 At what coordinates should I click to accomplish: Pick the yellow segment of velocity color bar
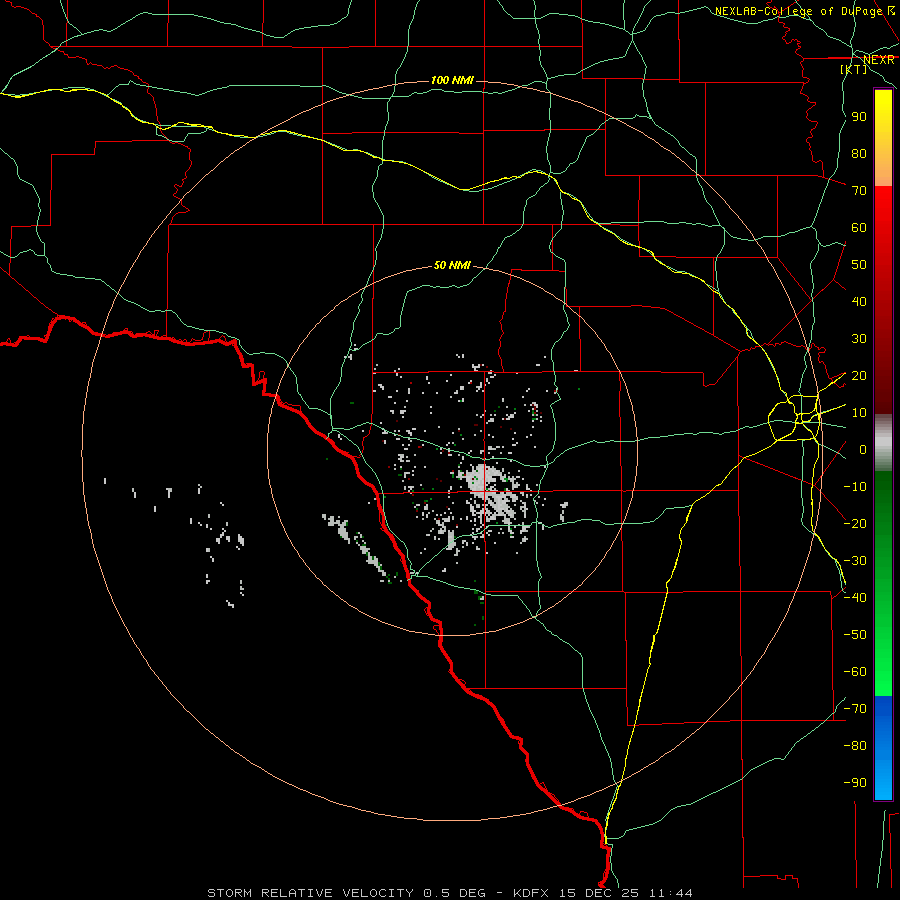tap(883, 138)
